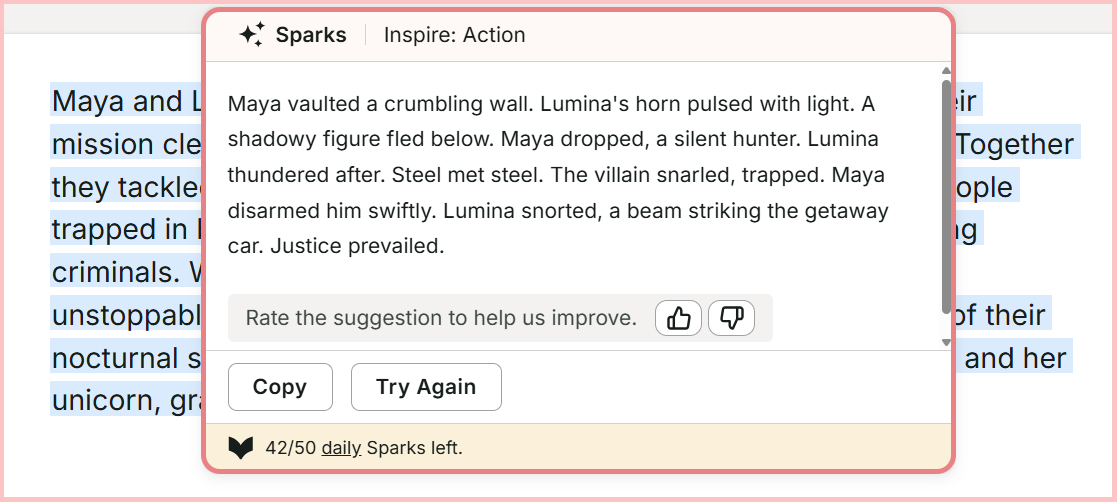Click the word criminals in the document
The height and width of the screenshot is (502, 1117).
tap(118, 273)
